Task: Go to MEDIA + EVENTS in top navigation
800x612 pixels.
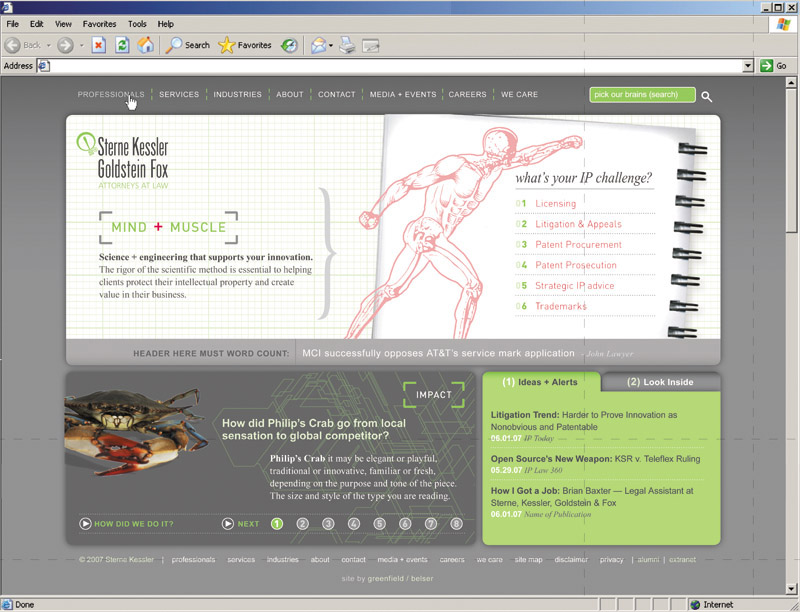Action: (x=403, y=94)
